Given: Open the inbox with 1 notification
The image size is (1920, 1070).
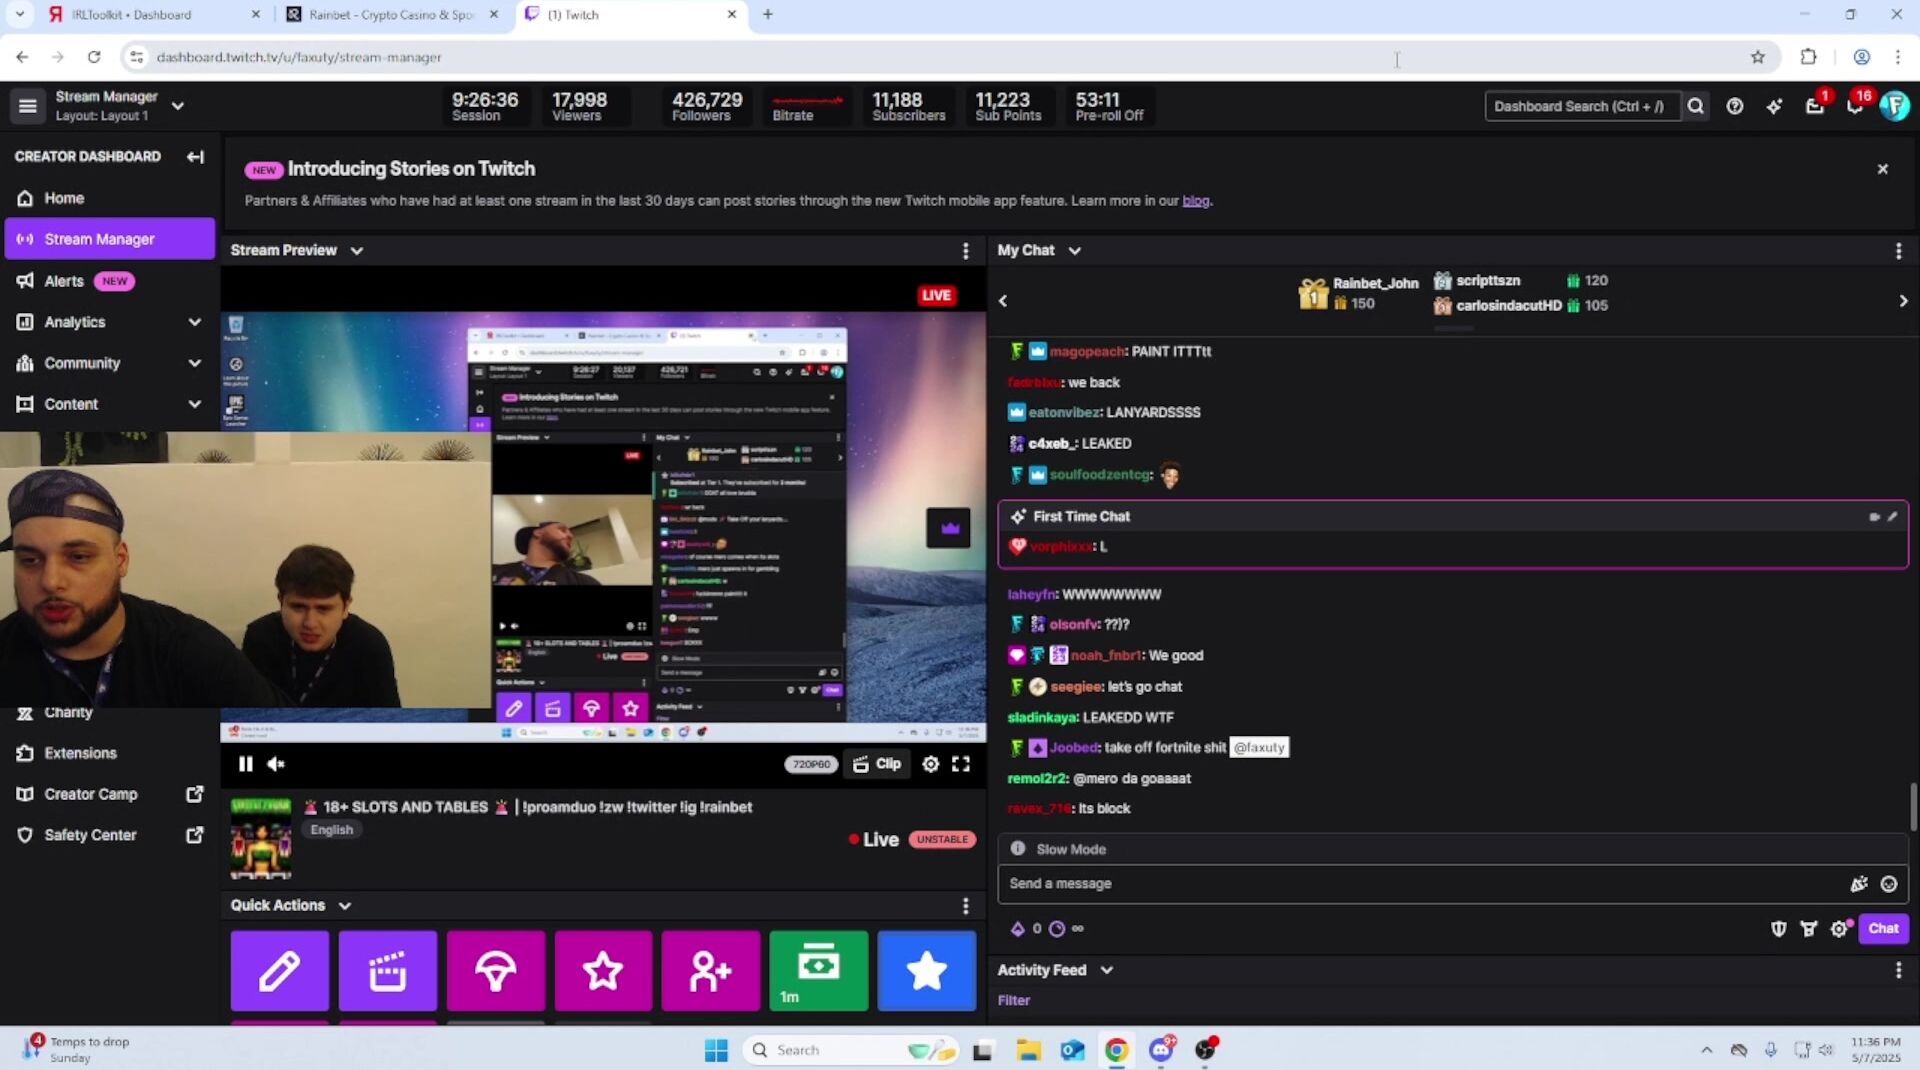Looking at the screenshot, I should [1815, 106].
